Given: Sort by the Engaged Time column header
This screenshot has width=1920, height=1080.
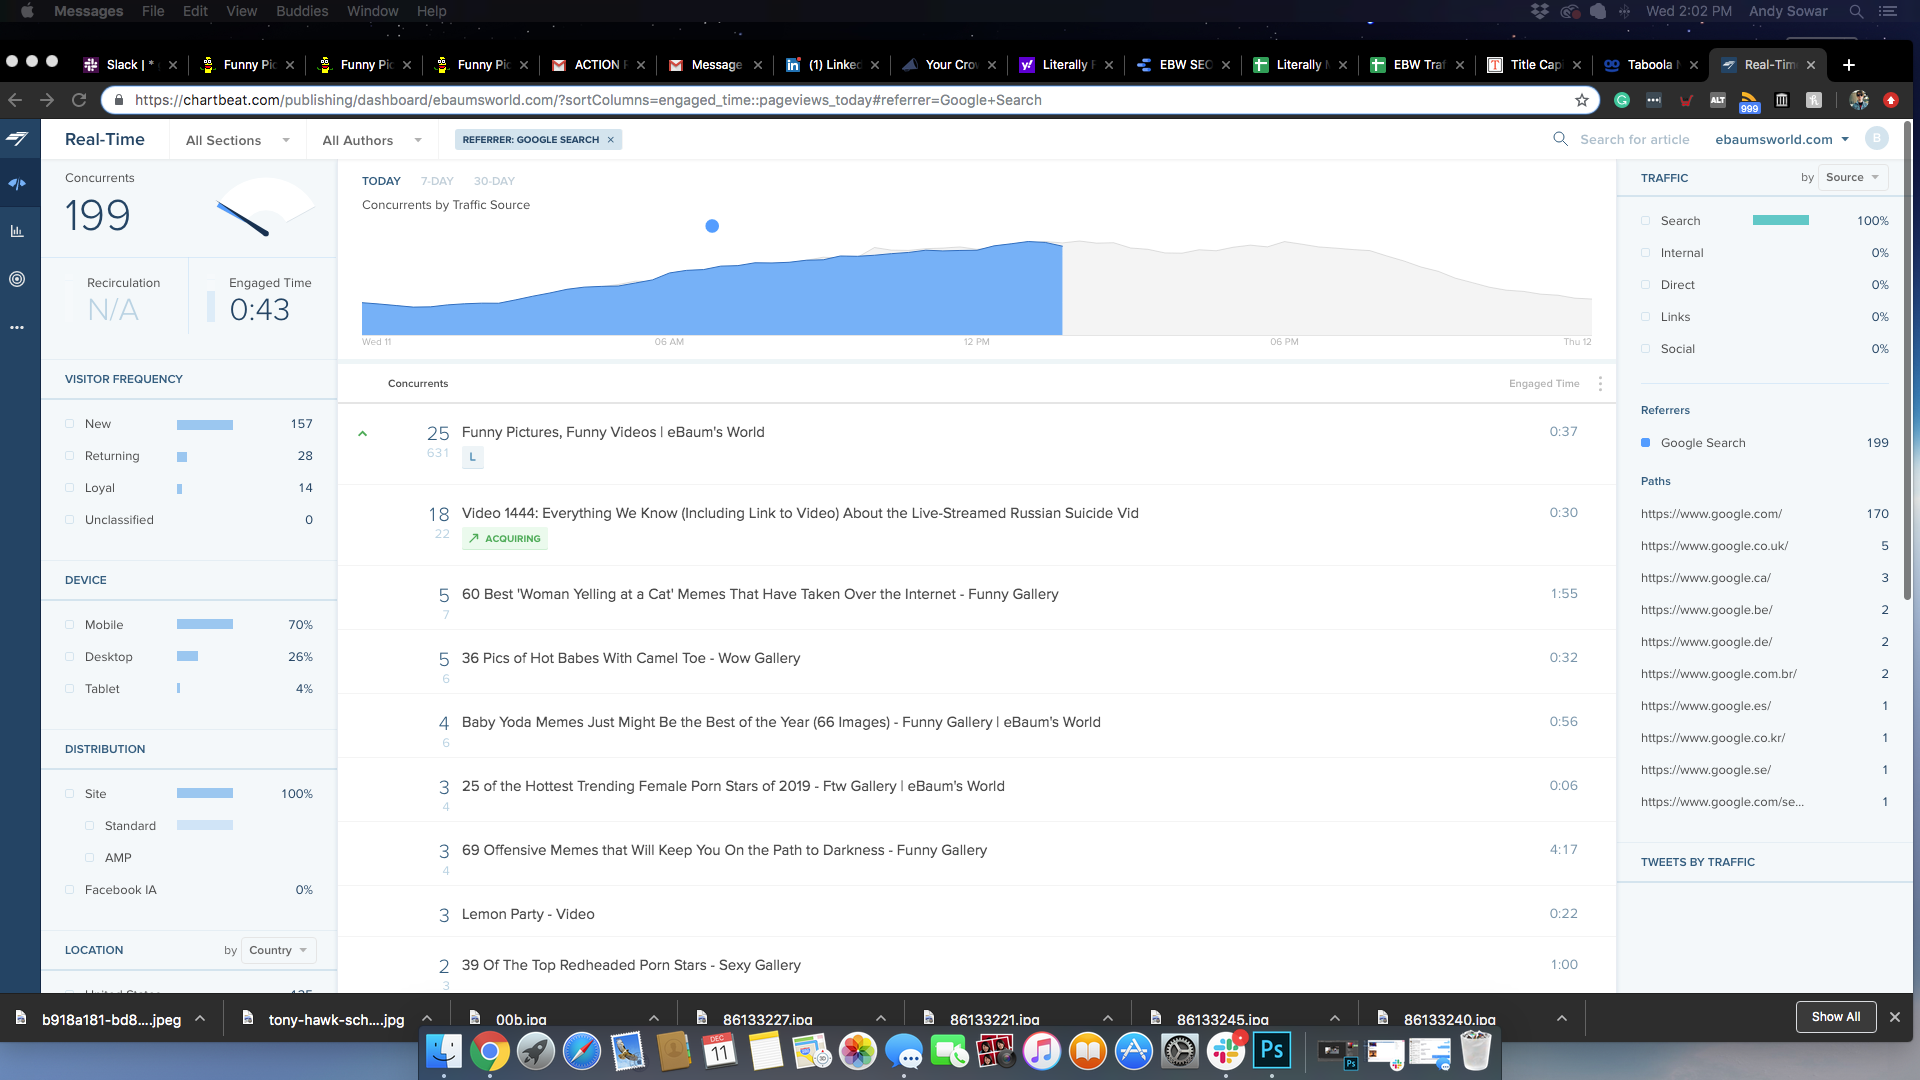Looking at the screenshot, I should point(1544,384).
